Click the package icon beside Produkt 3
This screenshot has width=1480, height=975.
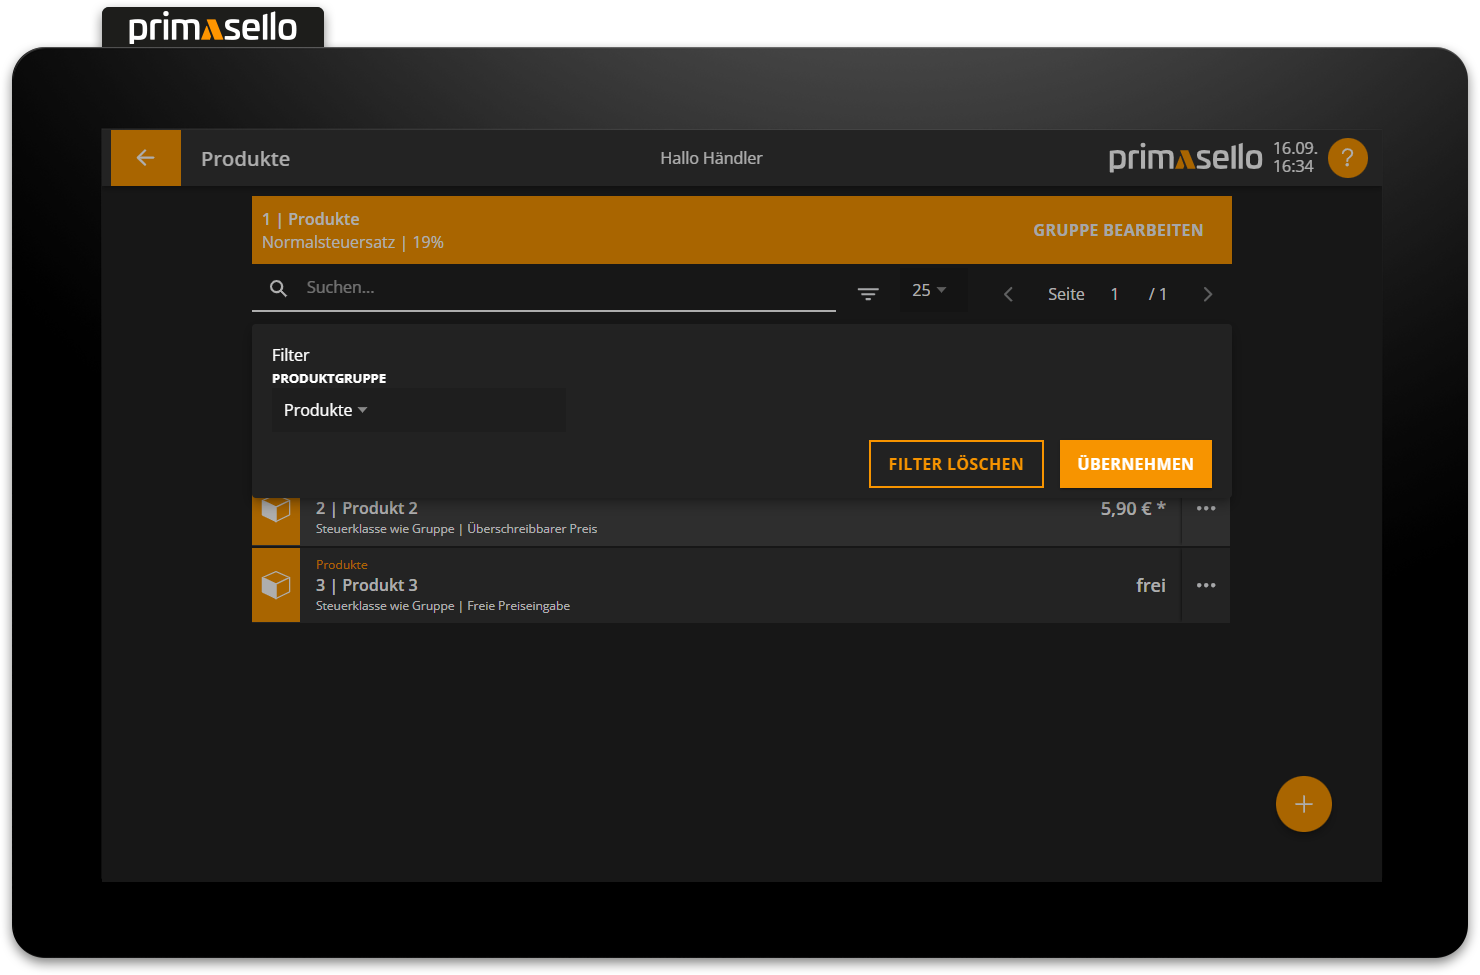point(276,585)
